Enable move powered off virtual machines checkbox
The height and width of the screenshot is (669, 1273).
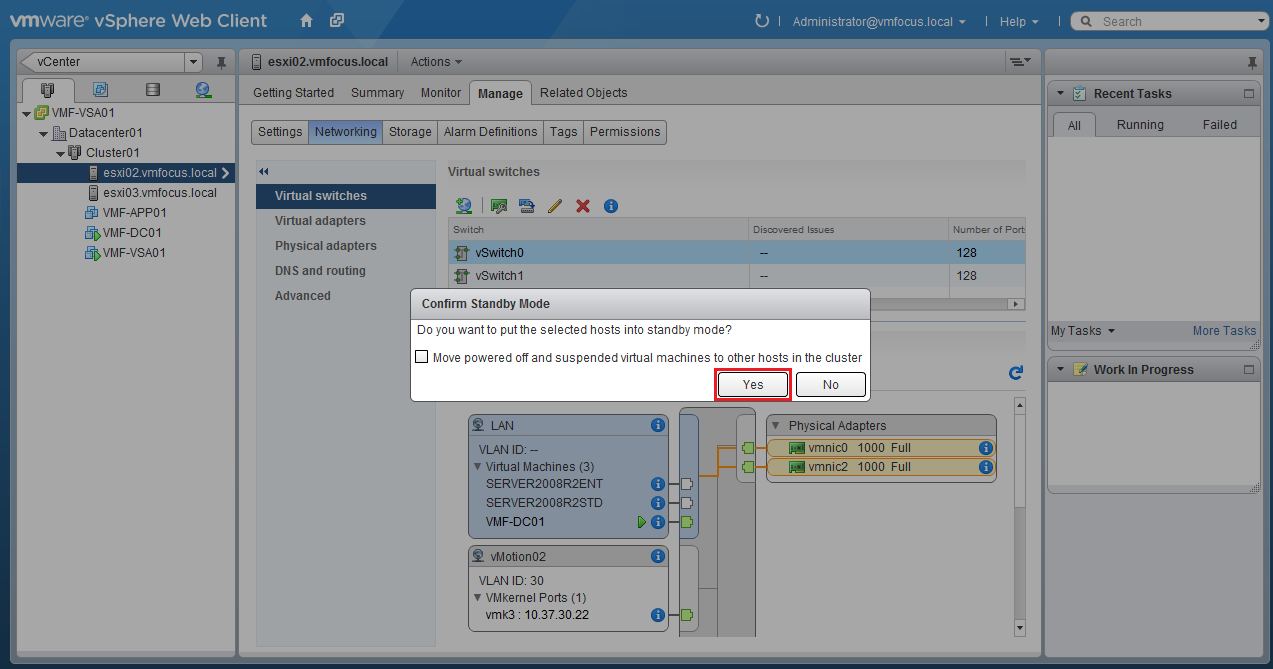tap(422, 357)
